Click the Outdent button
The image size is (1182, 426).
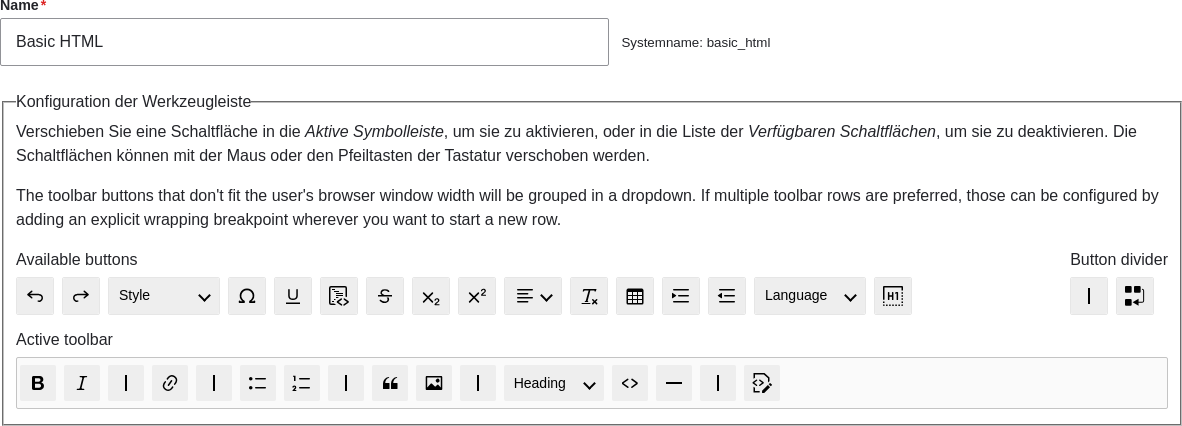[x=727, y=296]
